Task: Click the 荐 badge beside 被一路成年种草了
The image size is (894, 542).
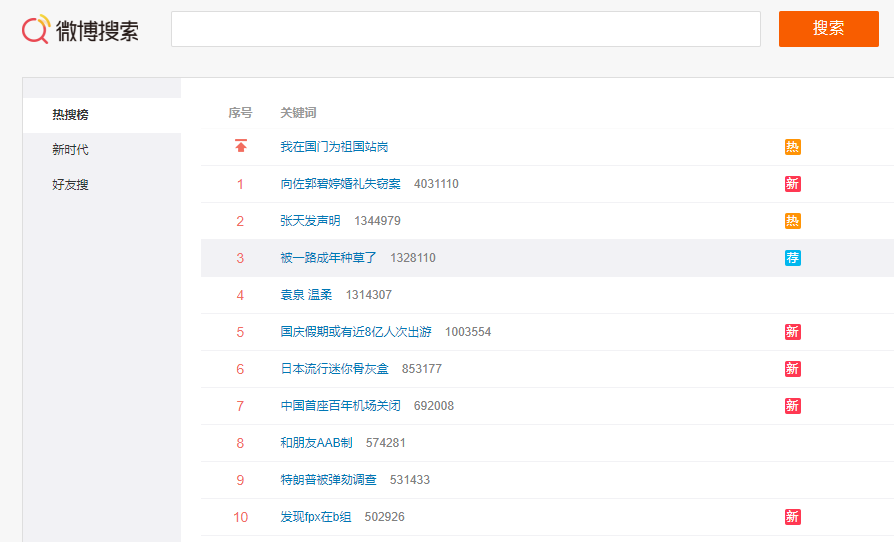Action: point(793,258)
